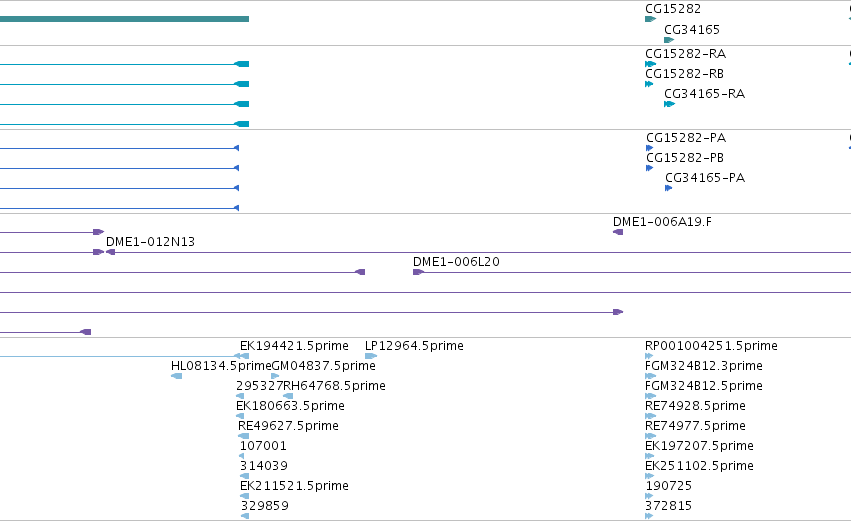851x521 pixels.
Task: Click the EK211521.5prime EST arrow
Action: pos(244,496)
